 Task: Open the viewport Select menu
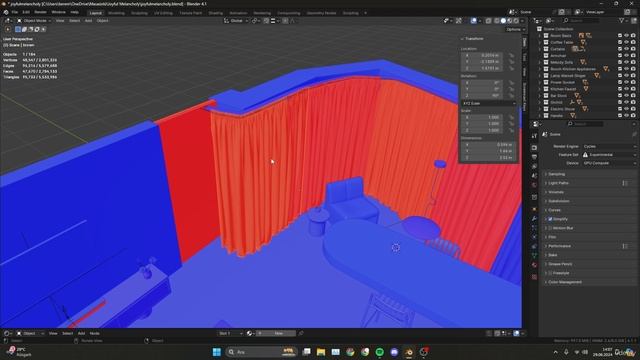tap(74, 20)
